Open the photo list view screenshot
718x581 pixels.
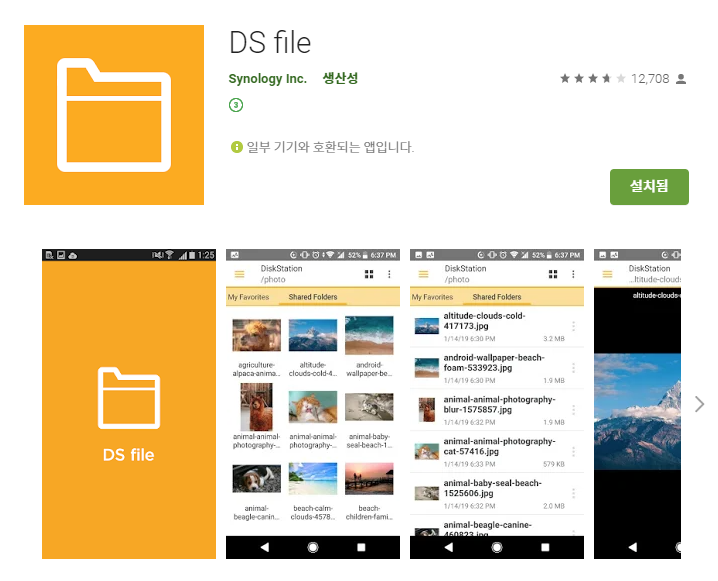click(x=497, y=404)
